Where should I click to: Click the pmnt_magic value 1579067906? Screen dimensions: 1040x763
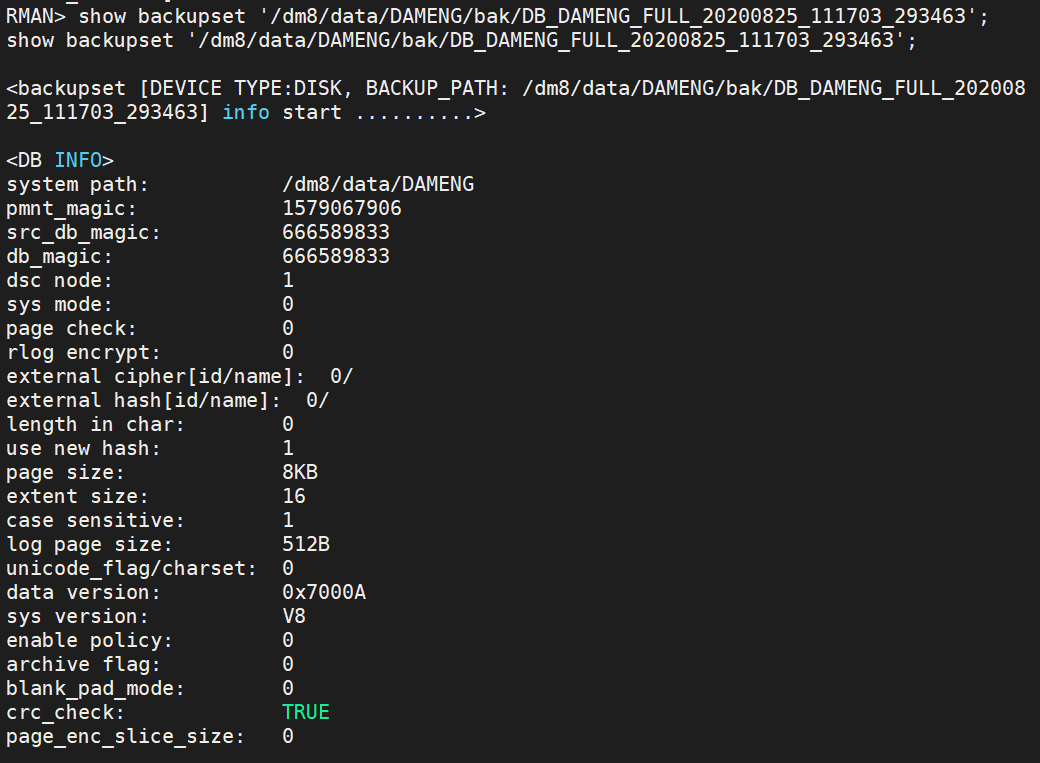tap(342, 208)
